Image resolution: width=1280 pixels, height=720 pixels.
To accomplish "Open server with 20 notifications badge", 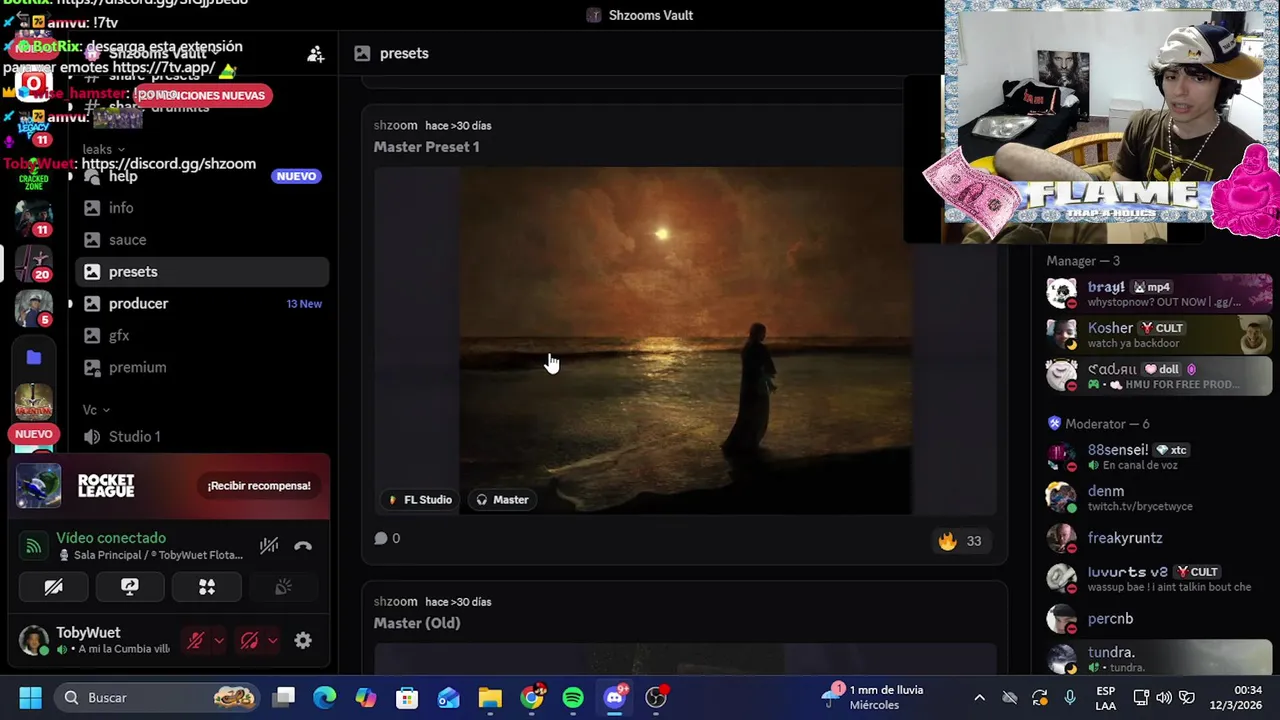I will pyautogui.click(x=33, y=264).
